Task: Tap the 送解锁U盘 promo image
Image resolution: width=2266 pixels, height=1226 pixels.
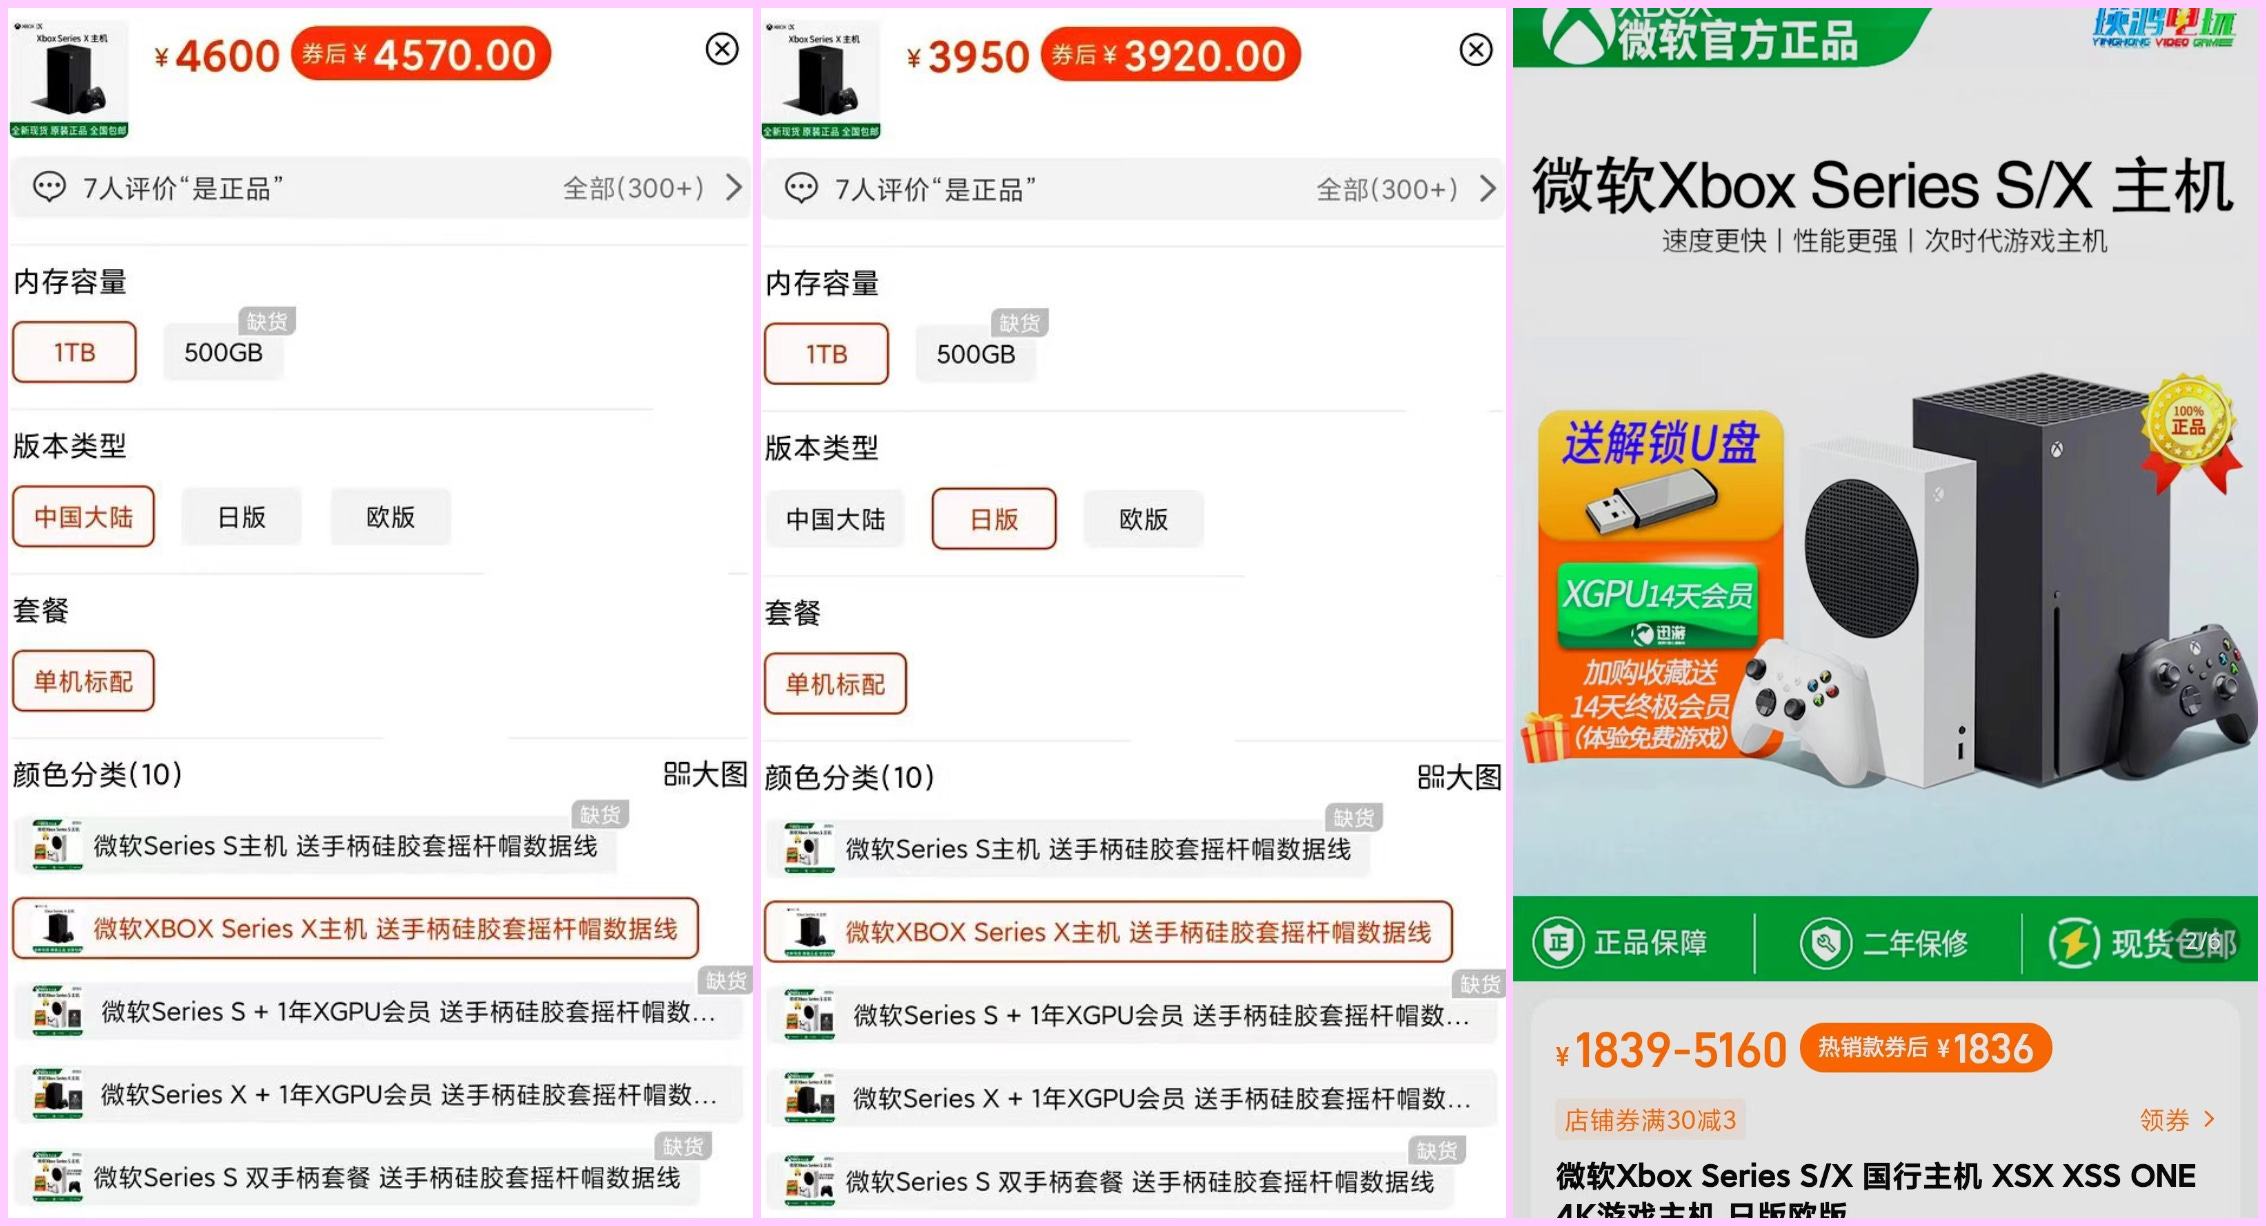Action: tap(1660, 477)
